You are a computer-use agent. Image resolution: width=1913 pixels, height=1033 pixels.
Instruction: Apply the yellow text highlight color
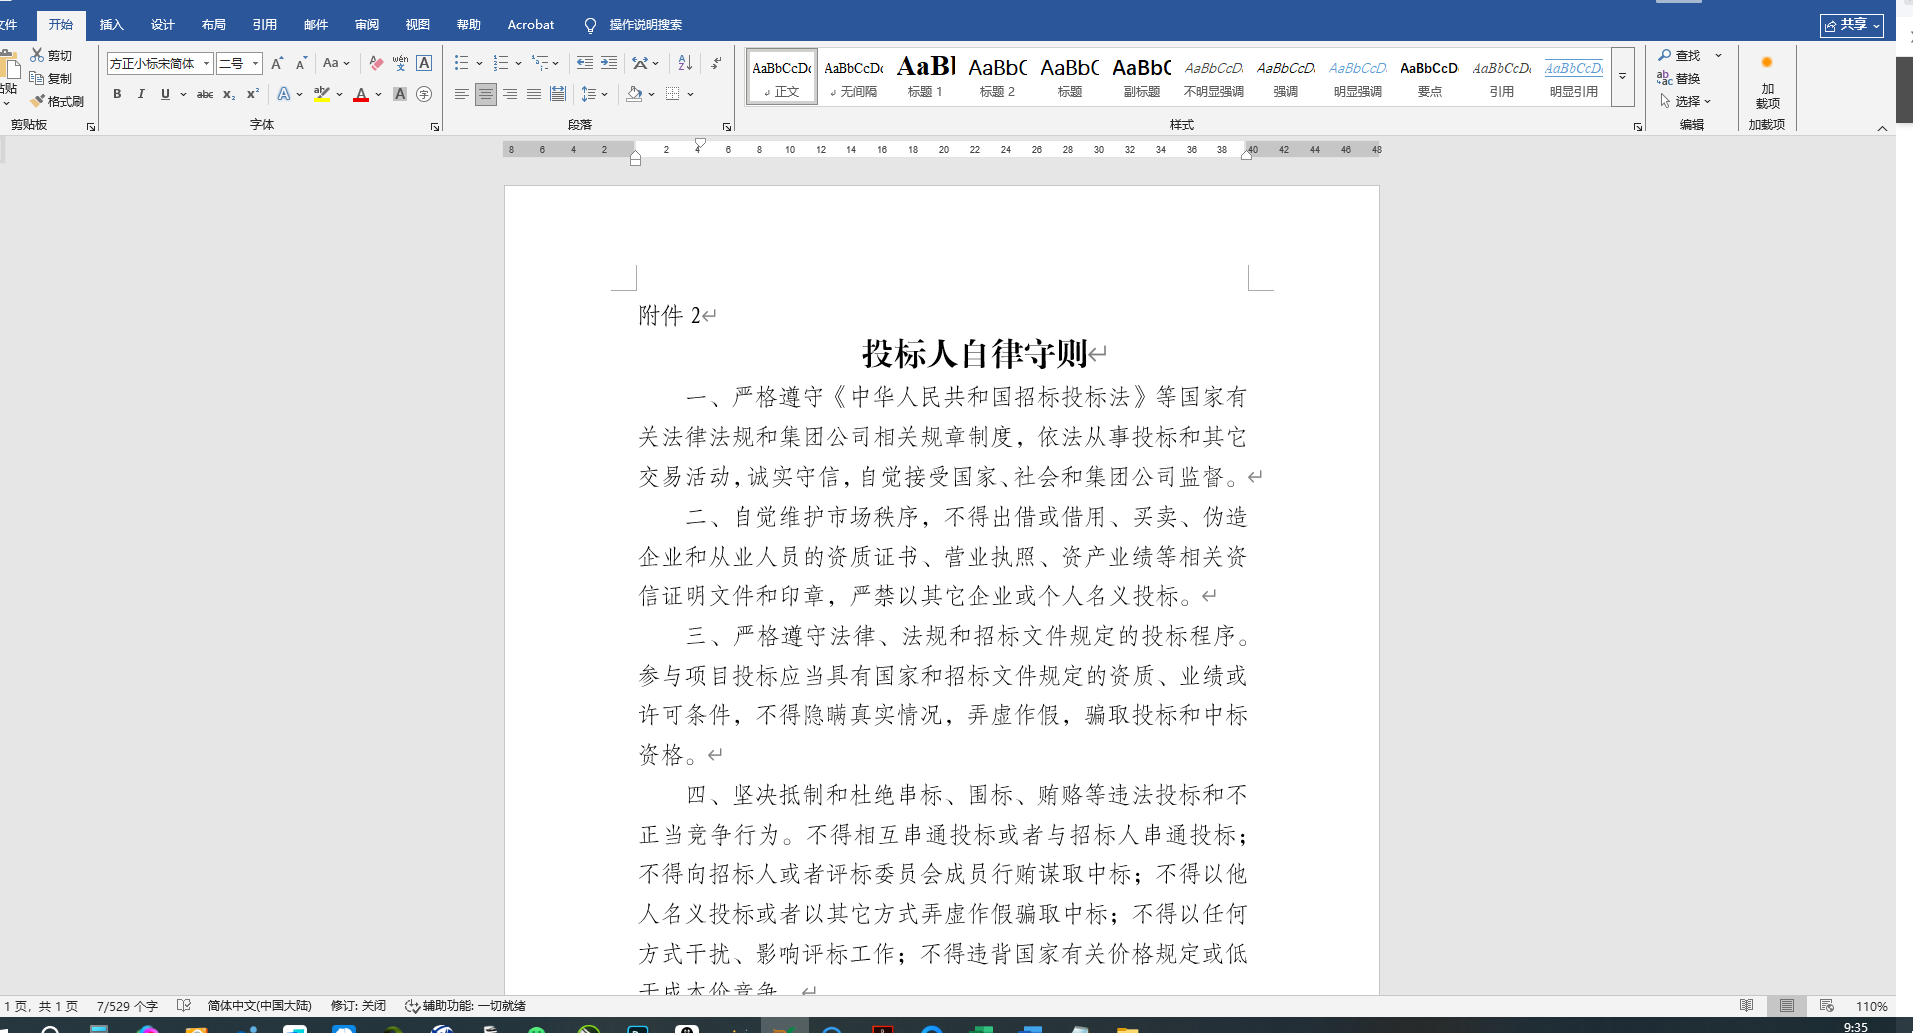point(321,94)
